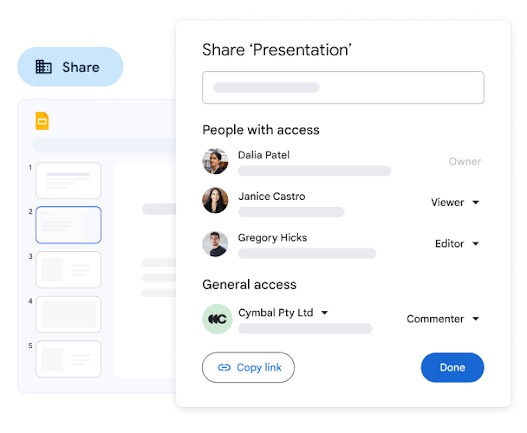Click the Cymbal Pty Ltd logo icon
The height and width of the screenshot is (433, 527).
coord(217,319)
